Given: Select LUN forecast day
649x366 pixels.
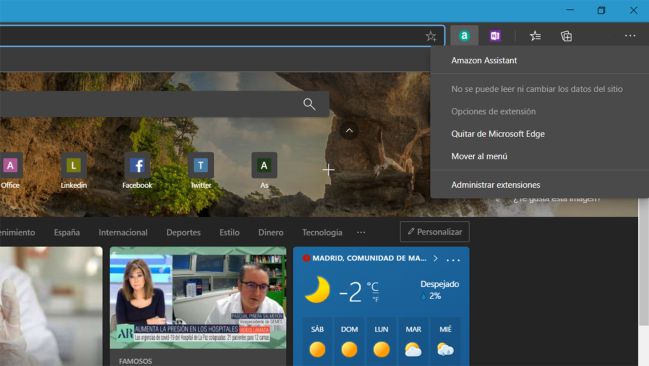Looking at the screenshot, I should pyautogui.click(x=381, y=343).
